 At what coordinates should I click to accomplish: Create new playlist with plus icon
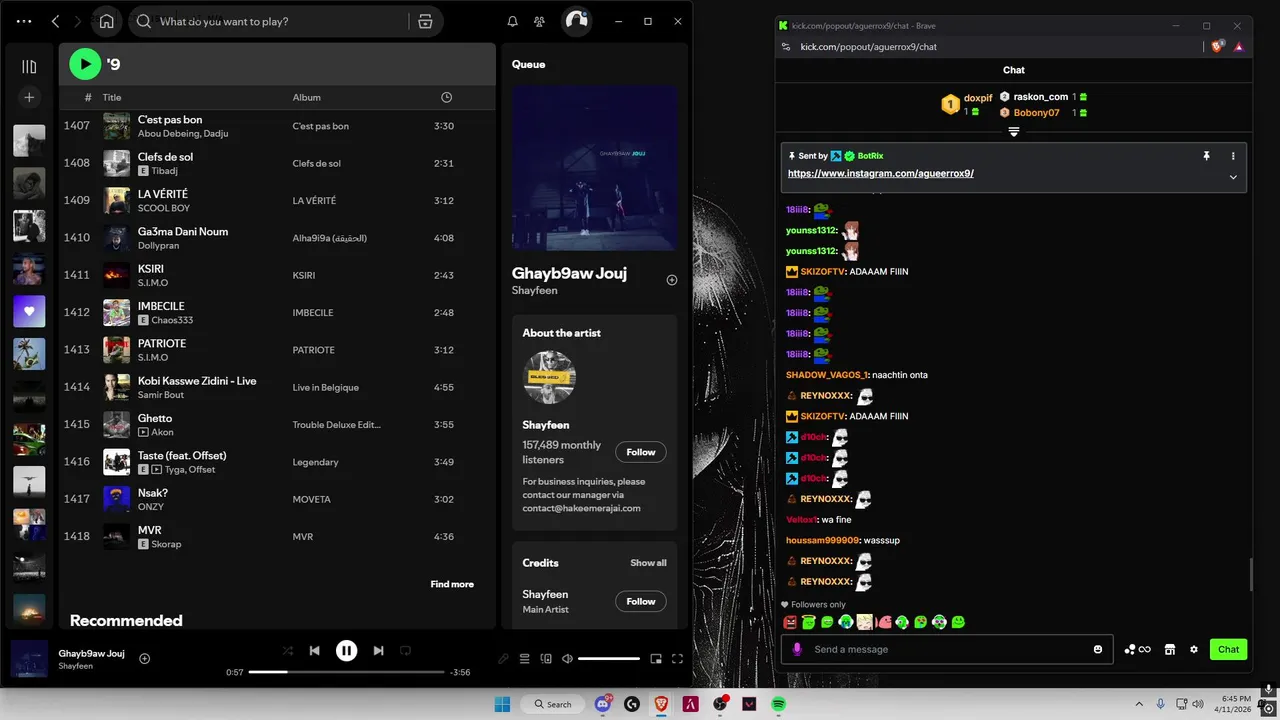click(29, 97)
